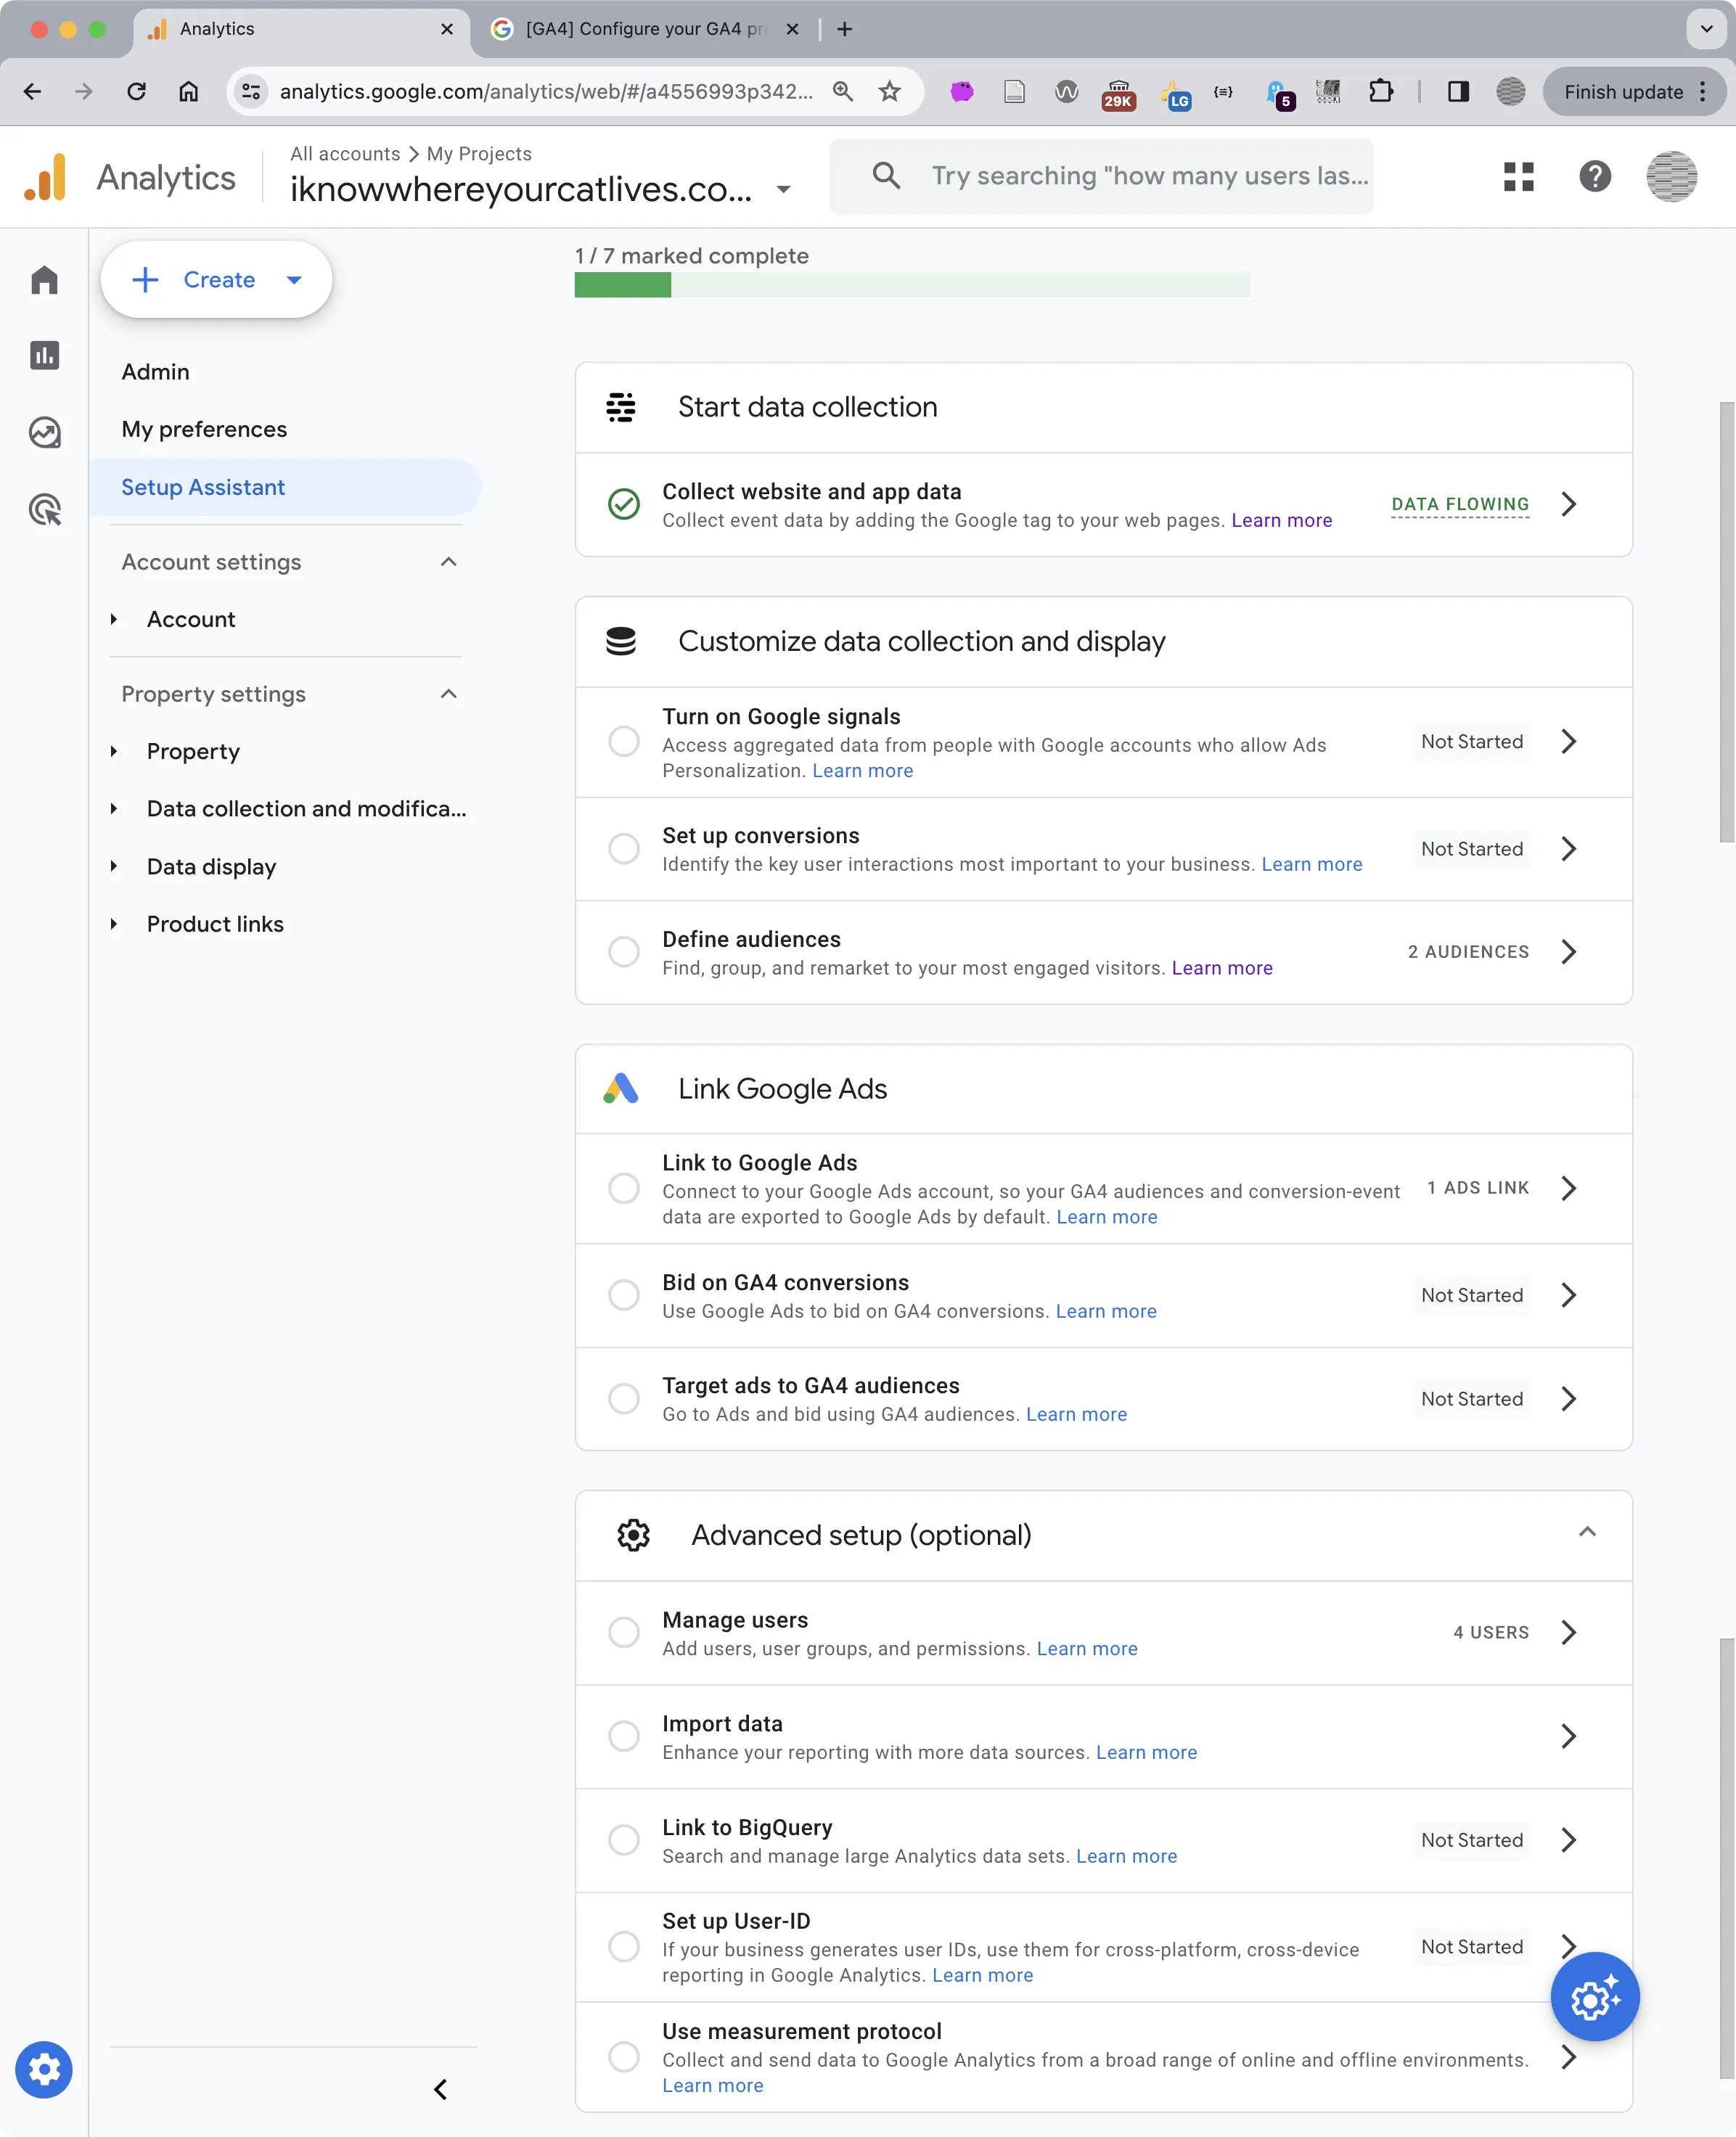Click the marked complete progress bar

pyautogui.click(x=911, y=286)
